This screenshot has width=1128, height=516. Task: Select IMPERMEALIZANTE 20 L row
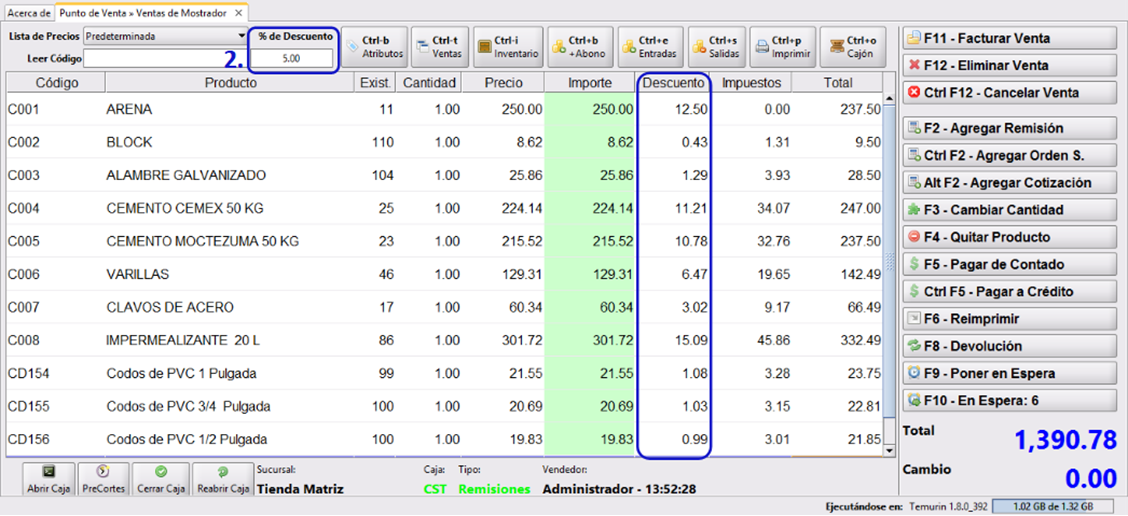coord(445,340)
